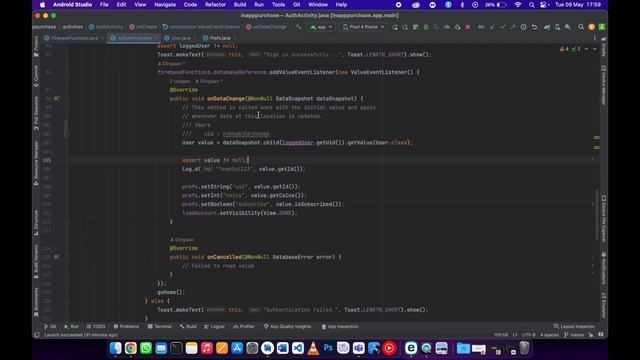Switch to the User.java tab
The image size is (640, 360).
[180, 38]
